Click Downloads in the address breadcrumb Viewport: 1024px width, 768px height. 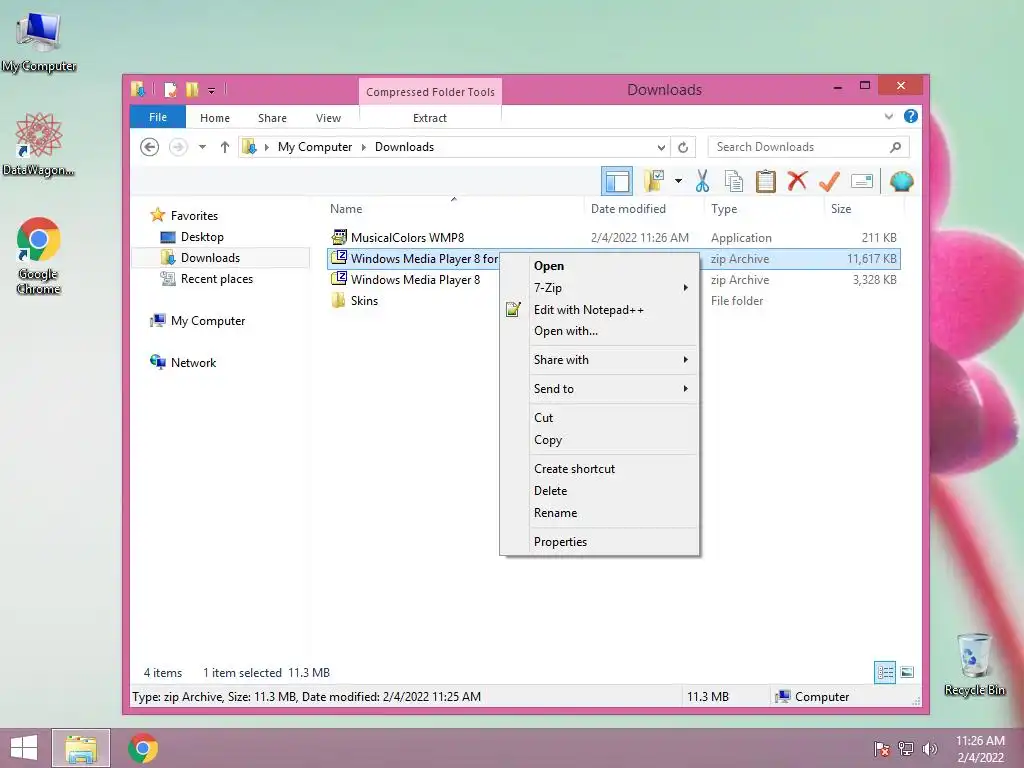tap(404, 147)
